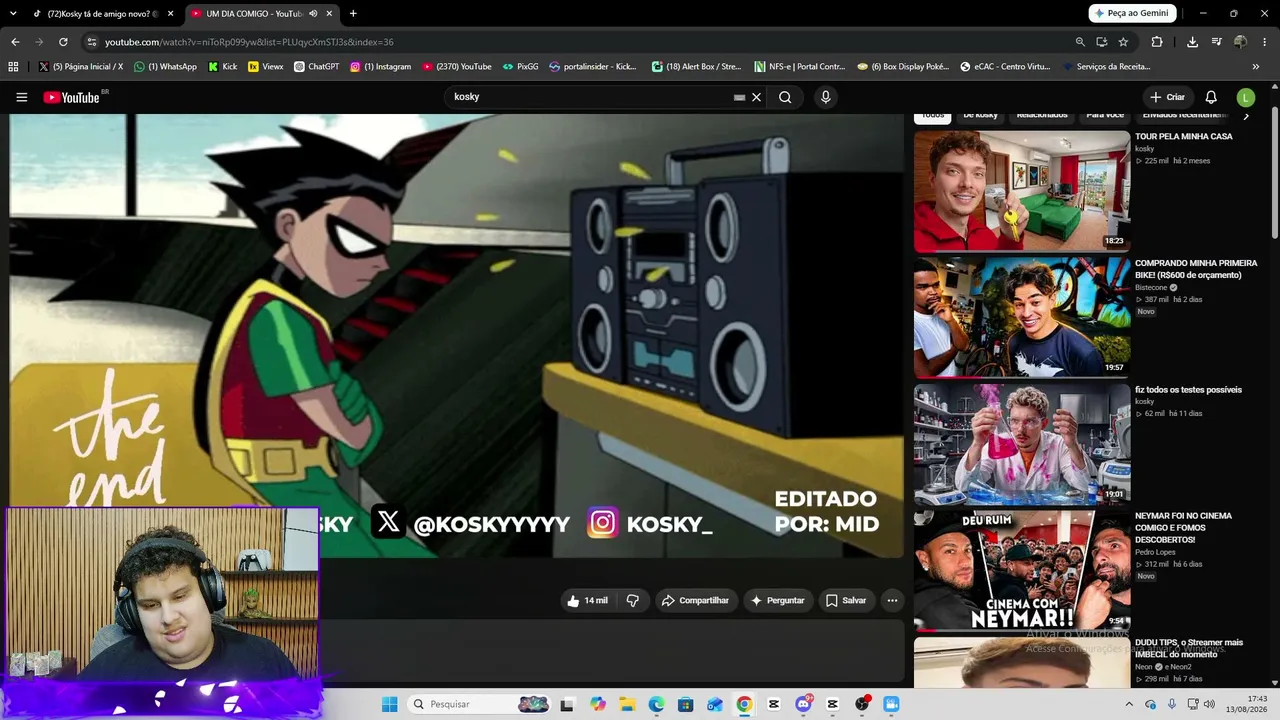Open DUDU TIPS video title

pyautogui.click(x=1189, y=648)
